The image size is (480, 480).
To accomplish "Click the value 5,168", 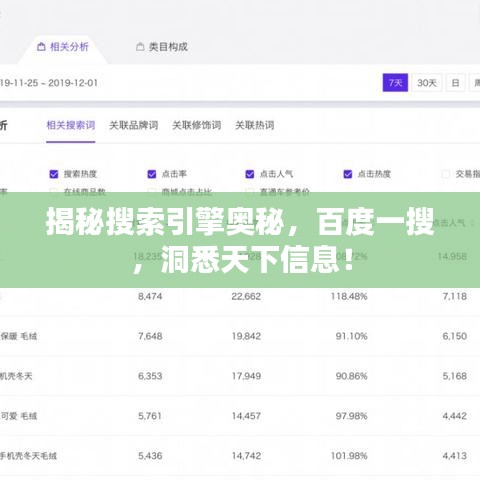I will (x=455, y=376).
